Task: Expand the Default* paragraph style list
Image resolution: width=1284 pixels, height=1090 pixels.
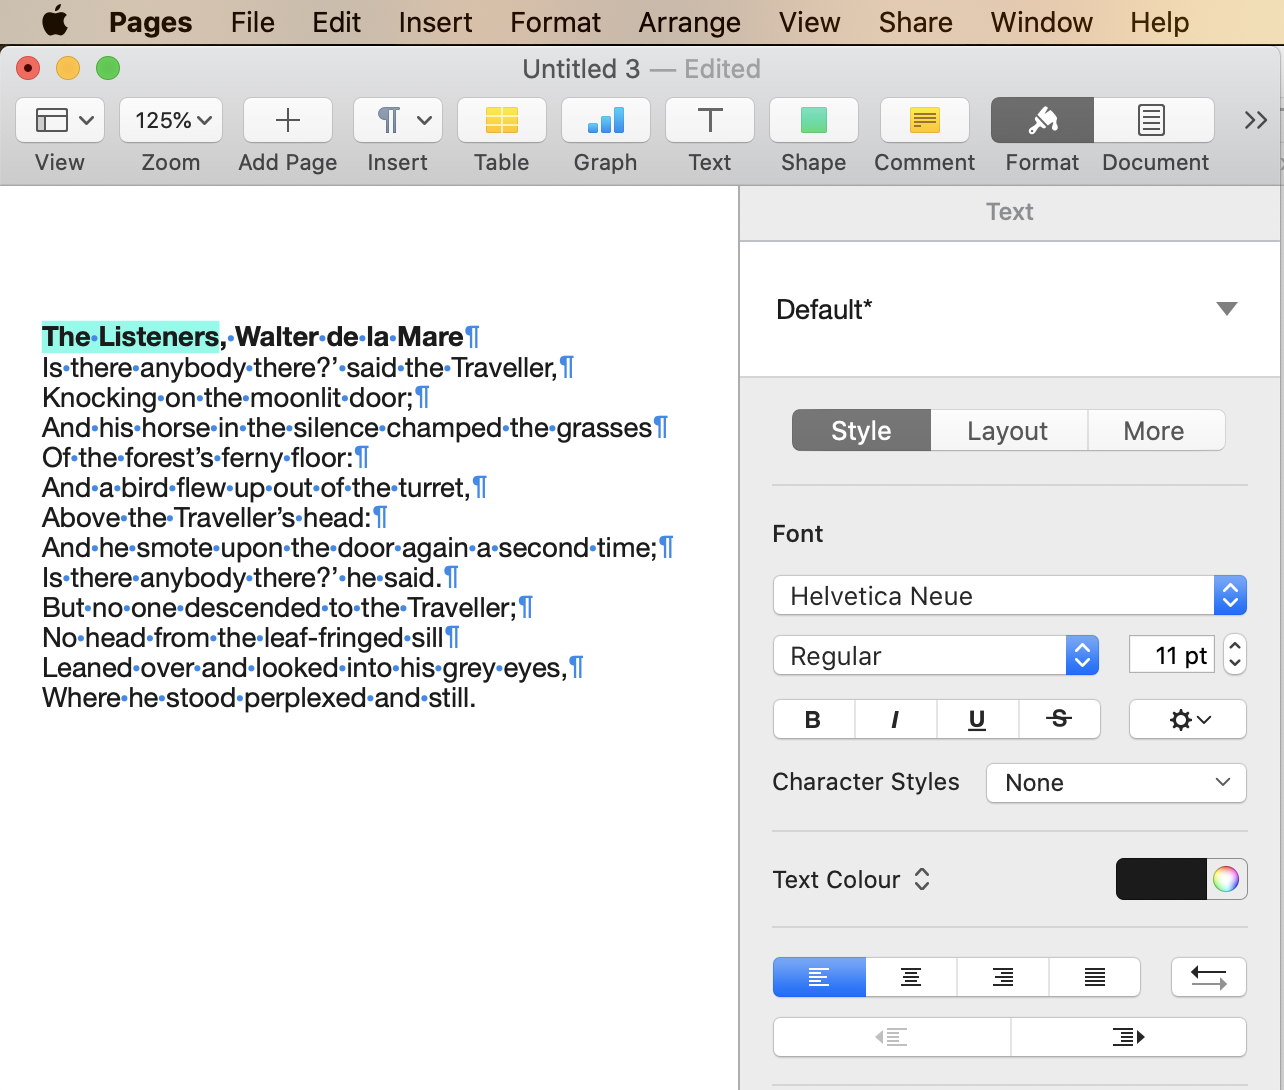Action: [x=1227, y=309]
